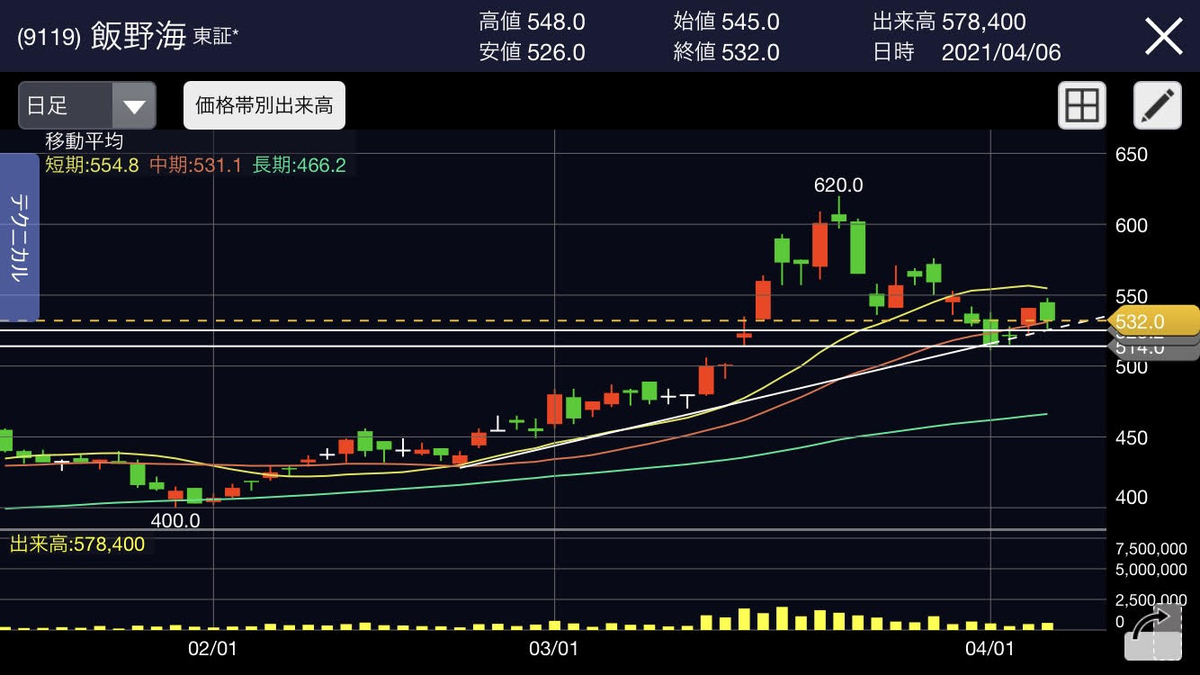Tap the 出来高:578,400 volume label

pyautogui.click(x=77, y=544)
